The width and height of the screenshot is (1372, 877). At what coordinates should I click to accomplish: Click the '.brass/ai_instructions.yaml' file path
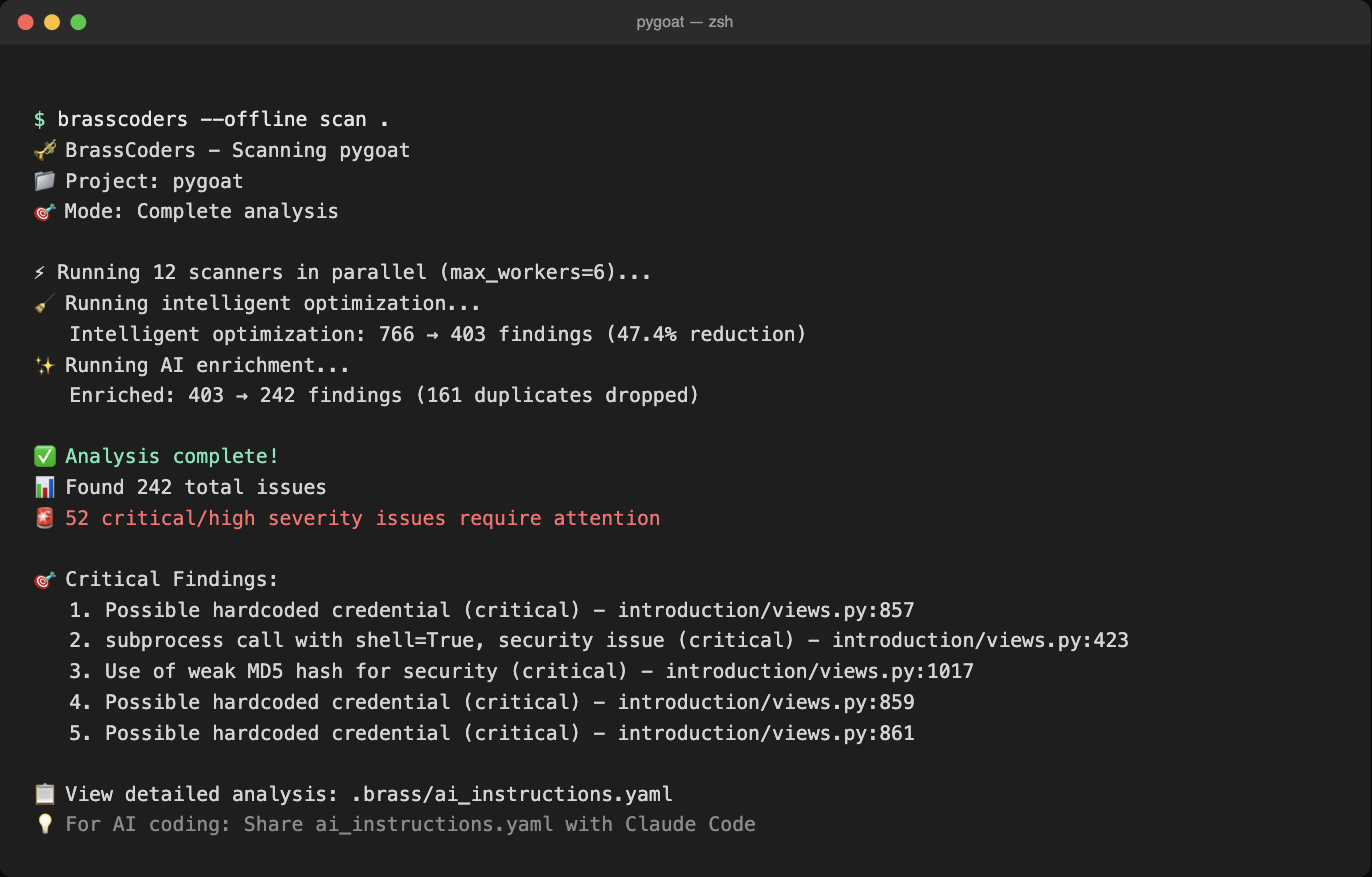coord(512,795)
